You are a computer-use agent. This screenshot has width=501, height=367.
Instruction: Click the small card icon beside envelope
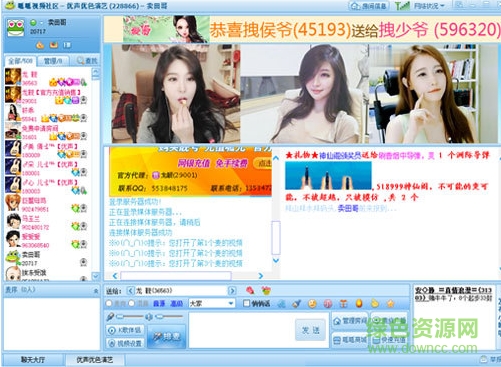coord(67,45)
